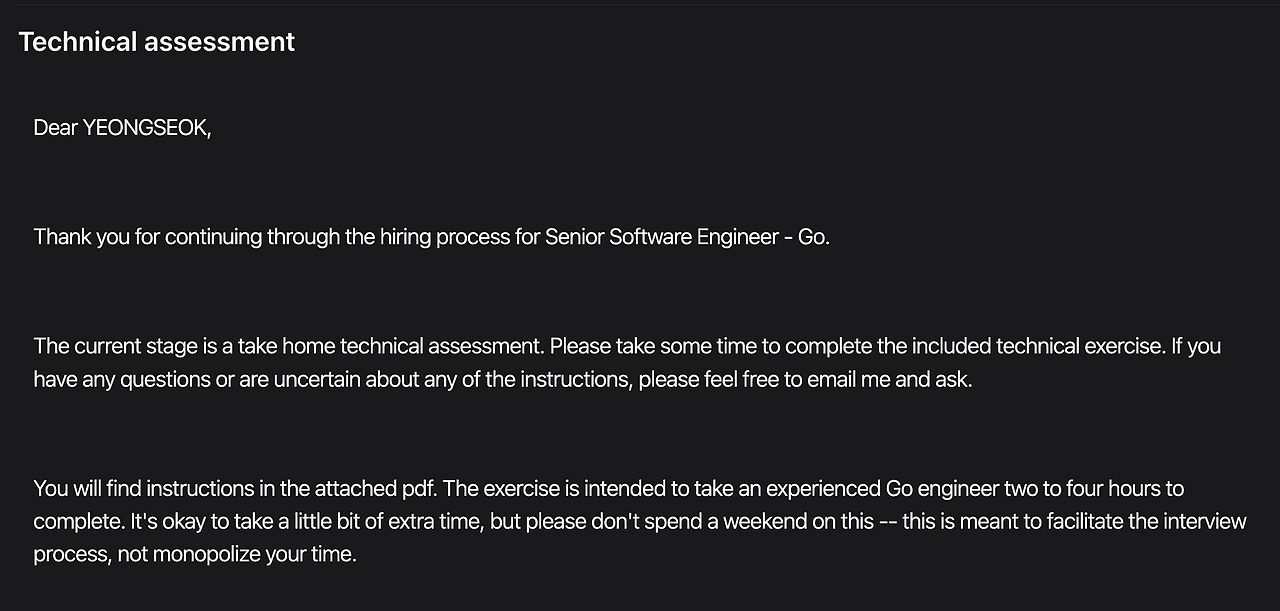Click the phrase "not monopolize your time"
This screenshot has width=1280, height=611.
[x=236, y=554]
